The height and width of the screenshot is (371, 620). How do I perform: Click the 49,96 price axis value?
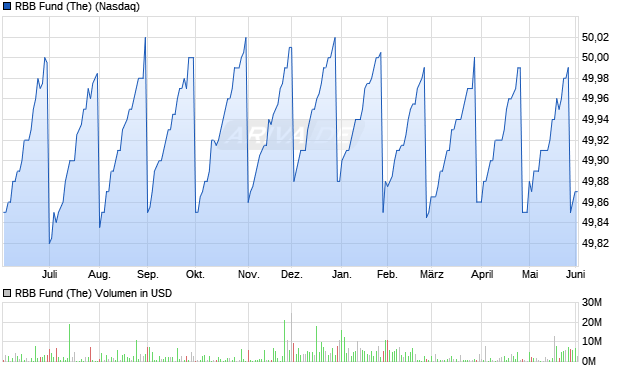tap(595, 98)
